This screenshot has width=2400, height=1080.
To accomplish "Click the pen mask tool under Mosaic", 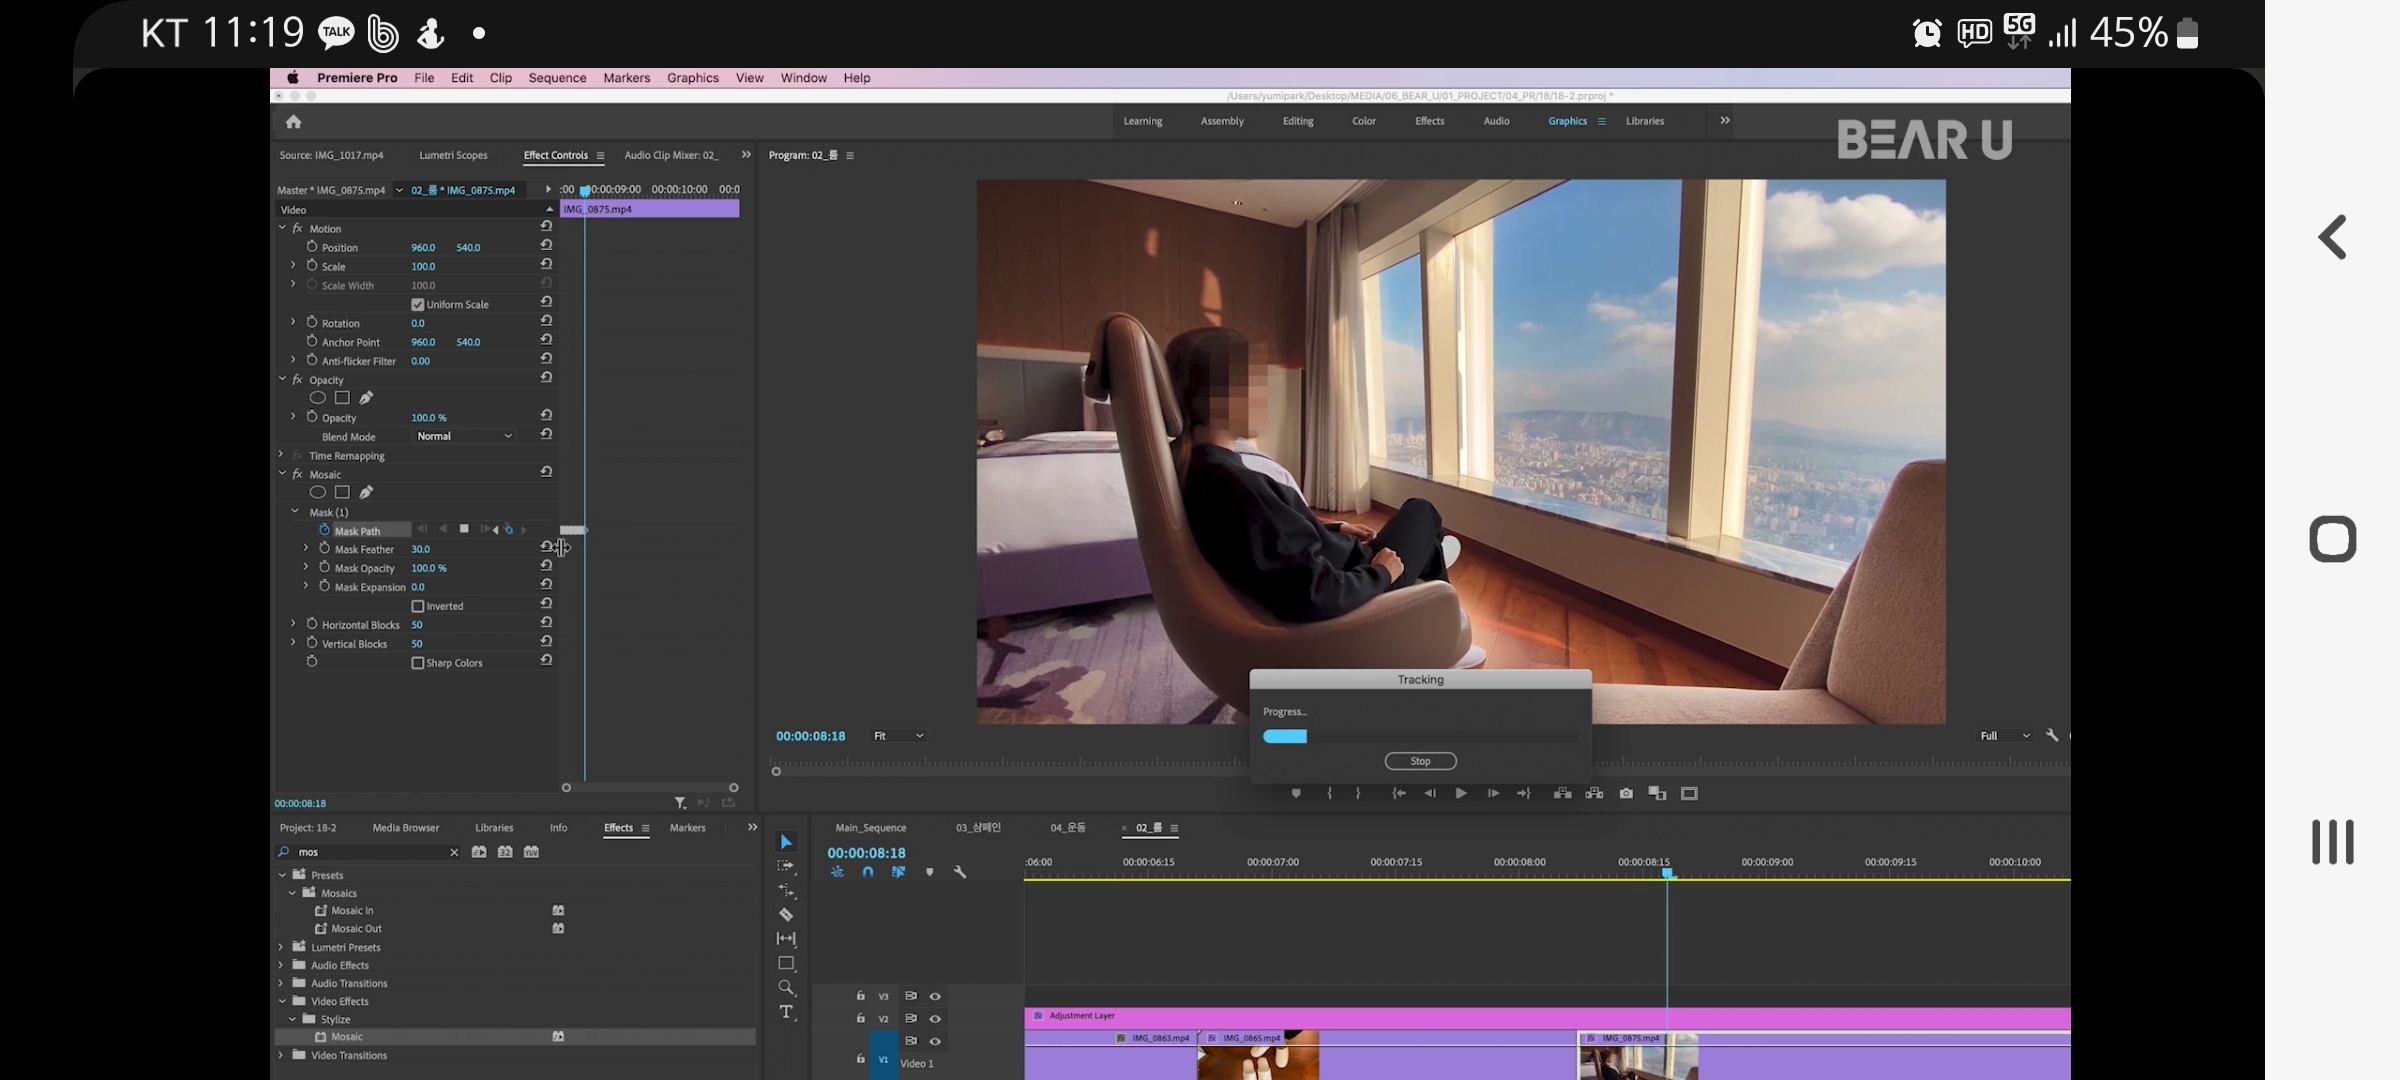I will [x=366, y=492].
